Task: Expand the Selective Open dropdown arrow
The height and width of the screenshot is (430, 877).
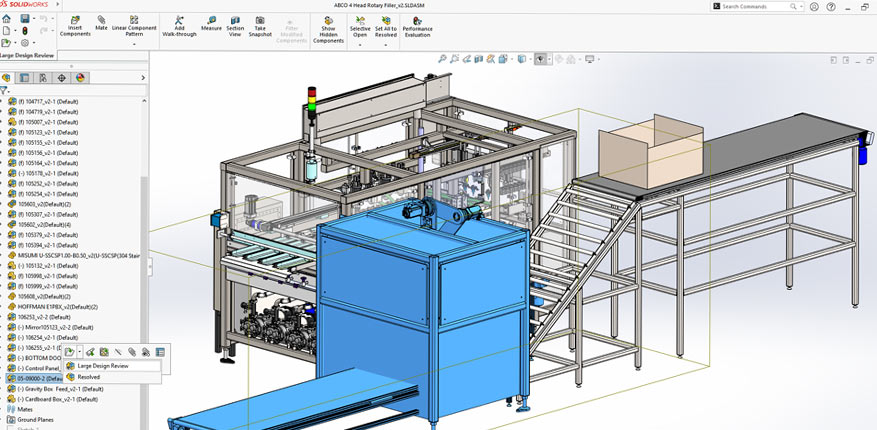Action: pos(360,44)
